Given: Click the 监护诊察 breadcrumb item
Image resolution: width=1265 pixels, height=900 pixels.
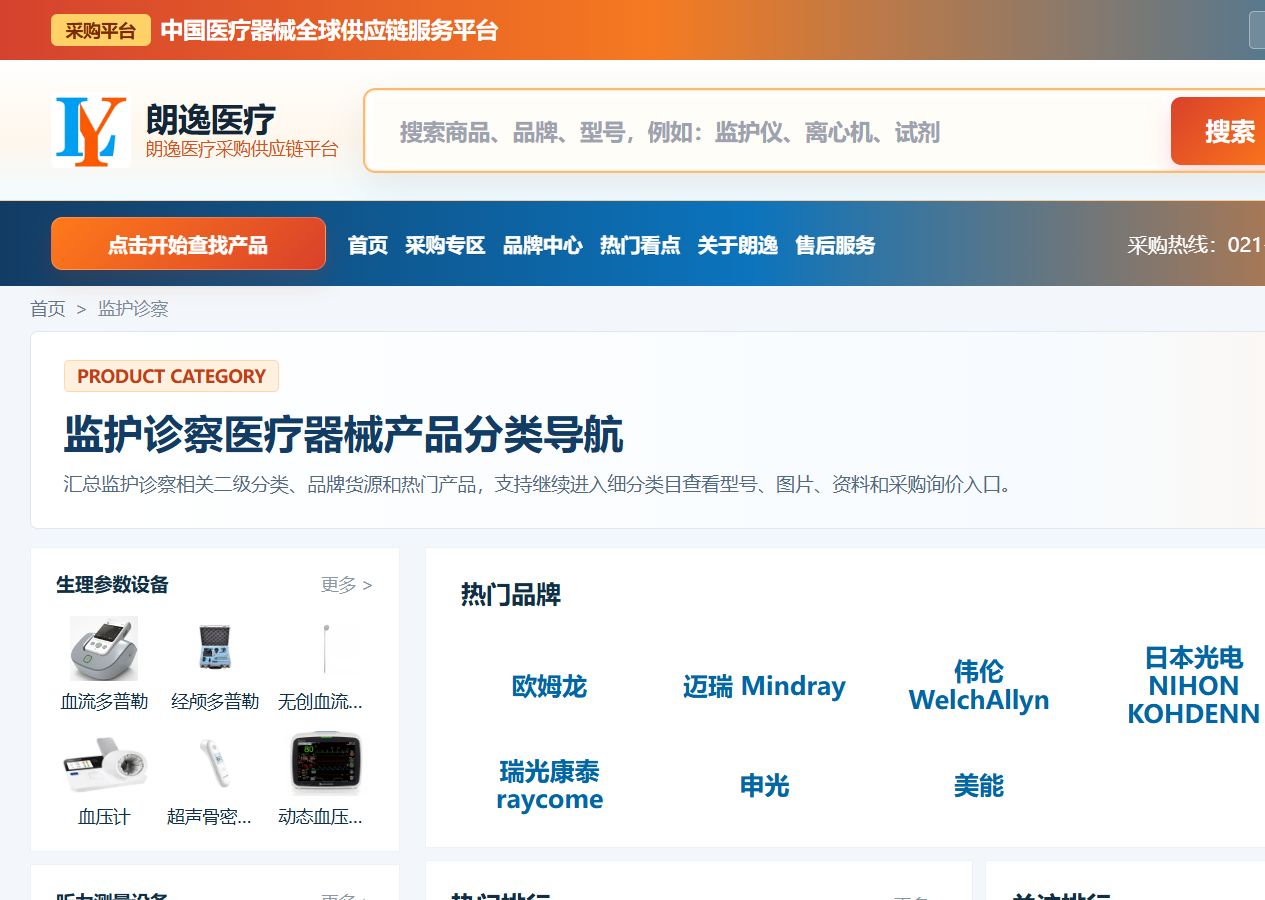Looking at the screenshot, I should [133, 309].
